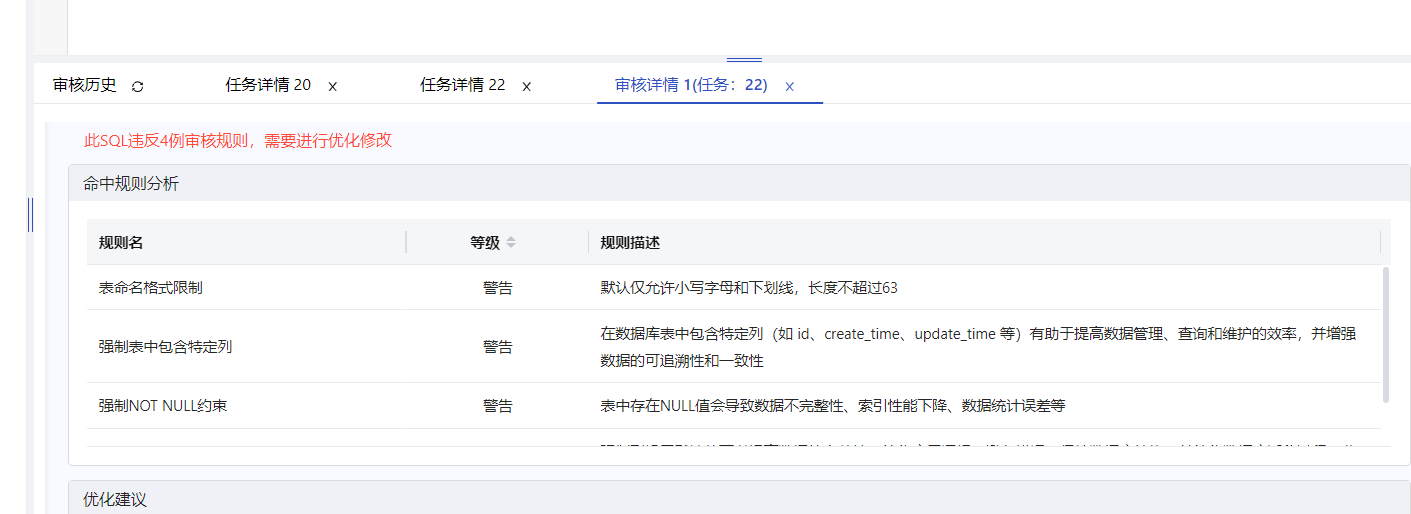Select rule 强制表中包含特定列
The height and width of the screenshot is (514, 1411).
(166, 347)
